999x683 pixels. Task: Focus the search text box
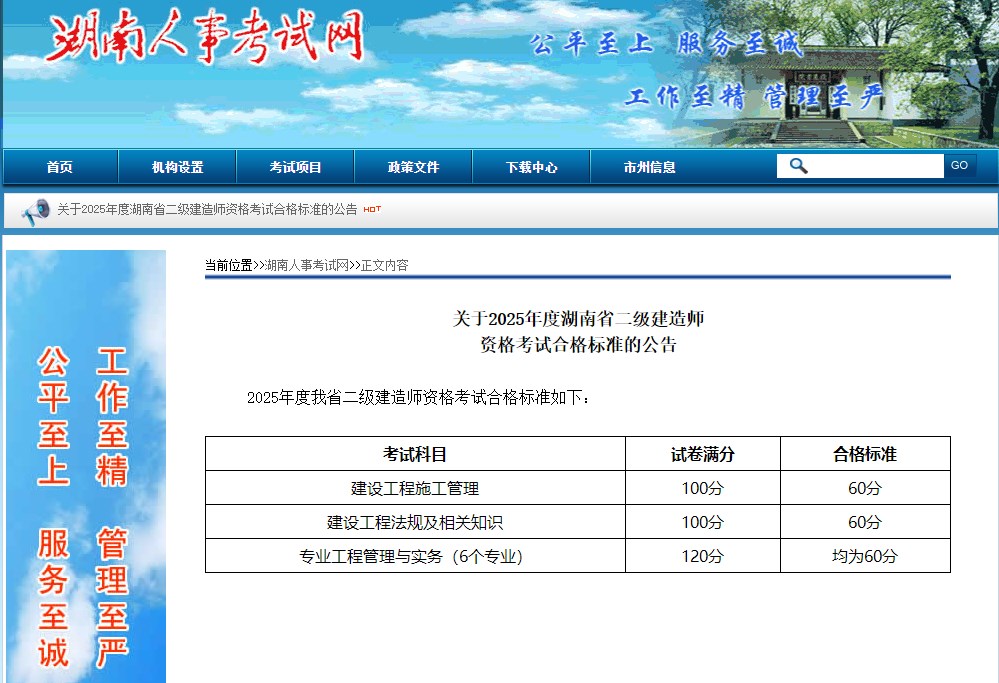pos(875,166)
